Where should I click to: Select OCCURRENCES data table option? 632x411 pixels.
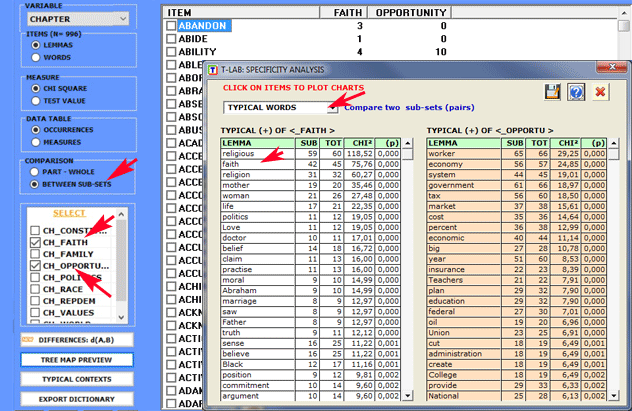coord(36,130)
